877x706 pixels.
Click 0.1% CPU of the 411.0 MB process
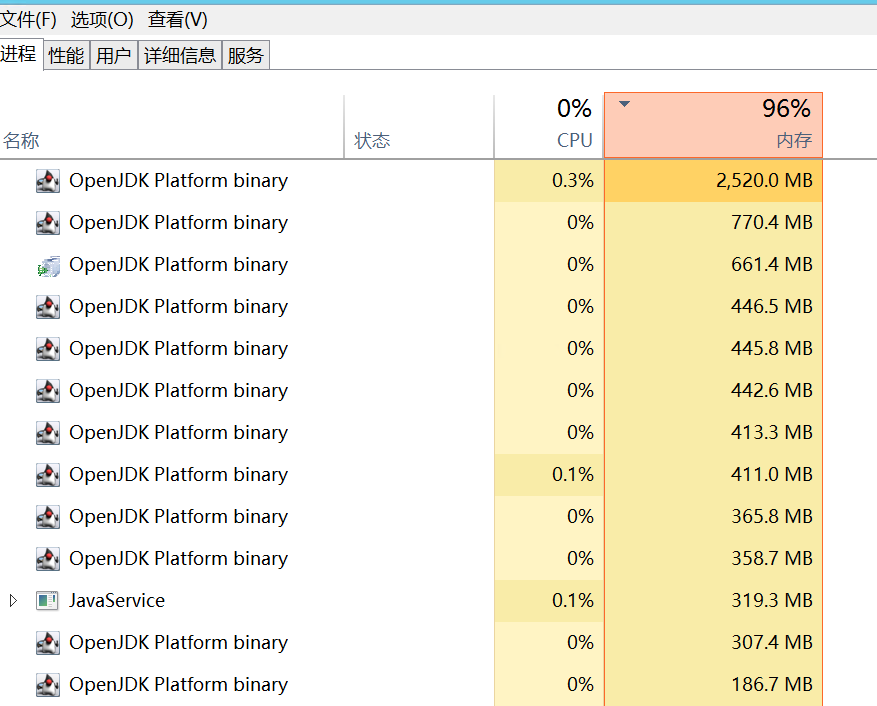(x=573, y=474)
